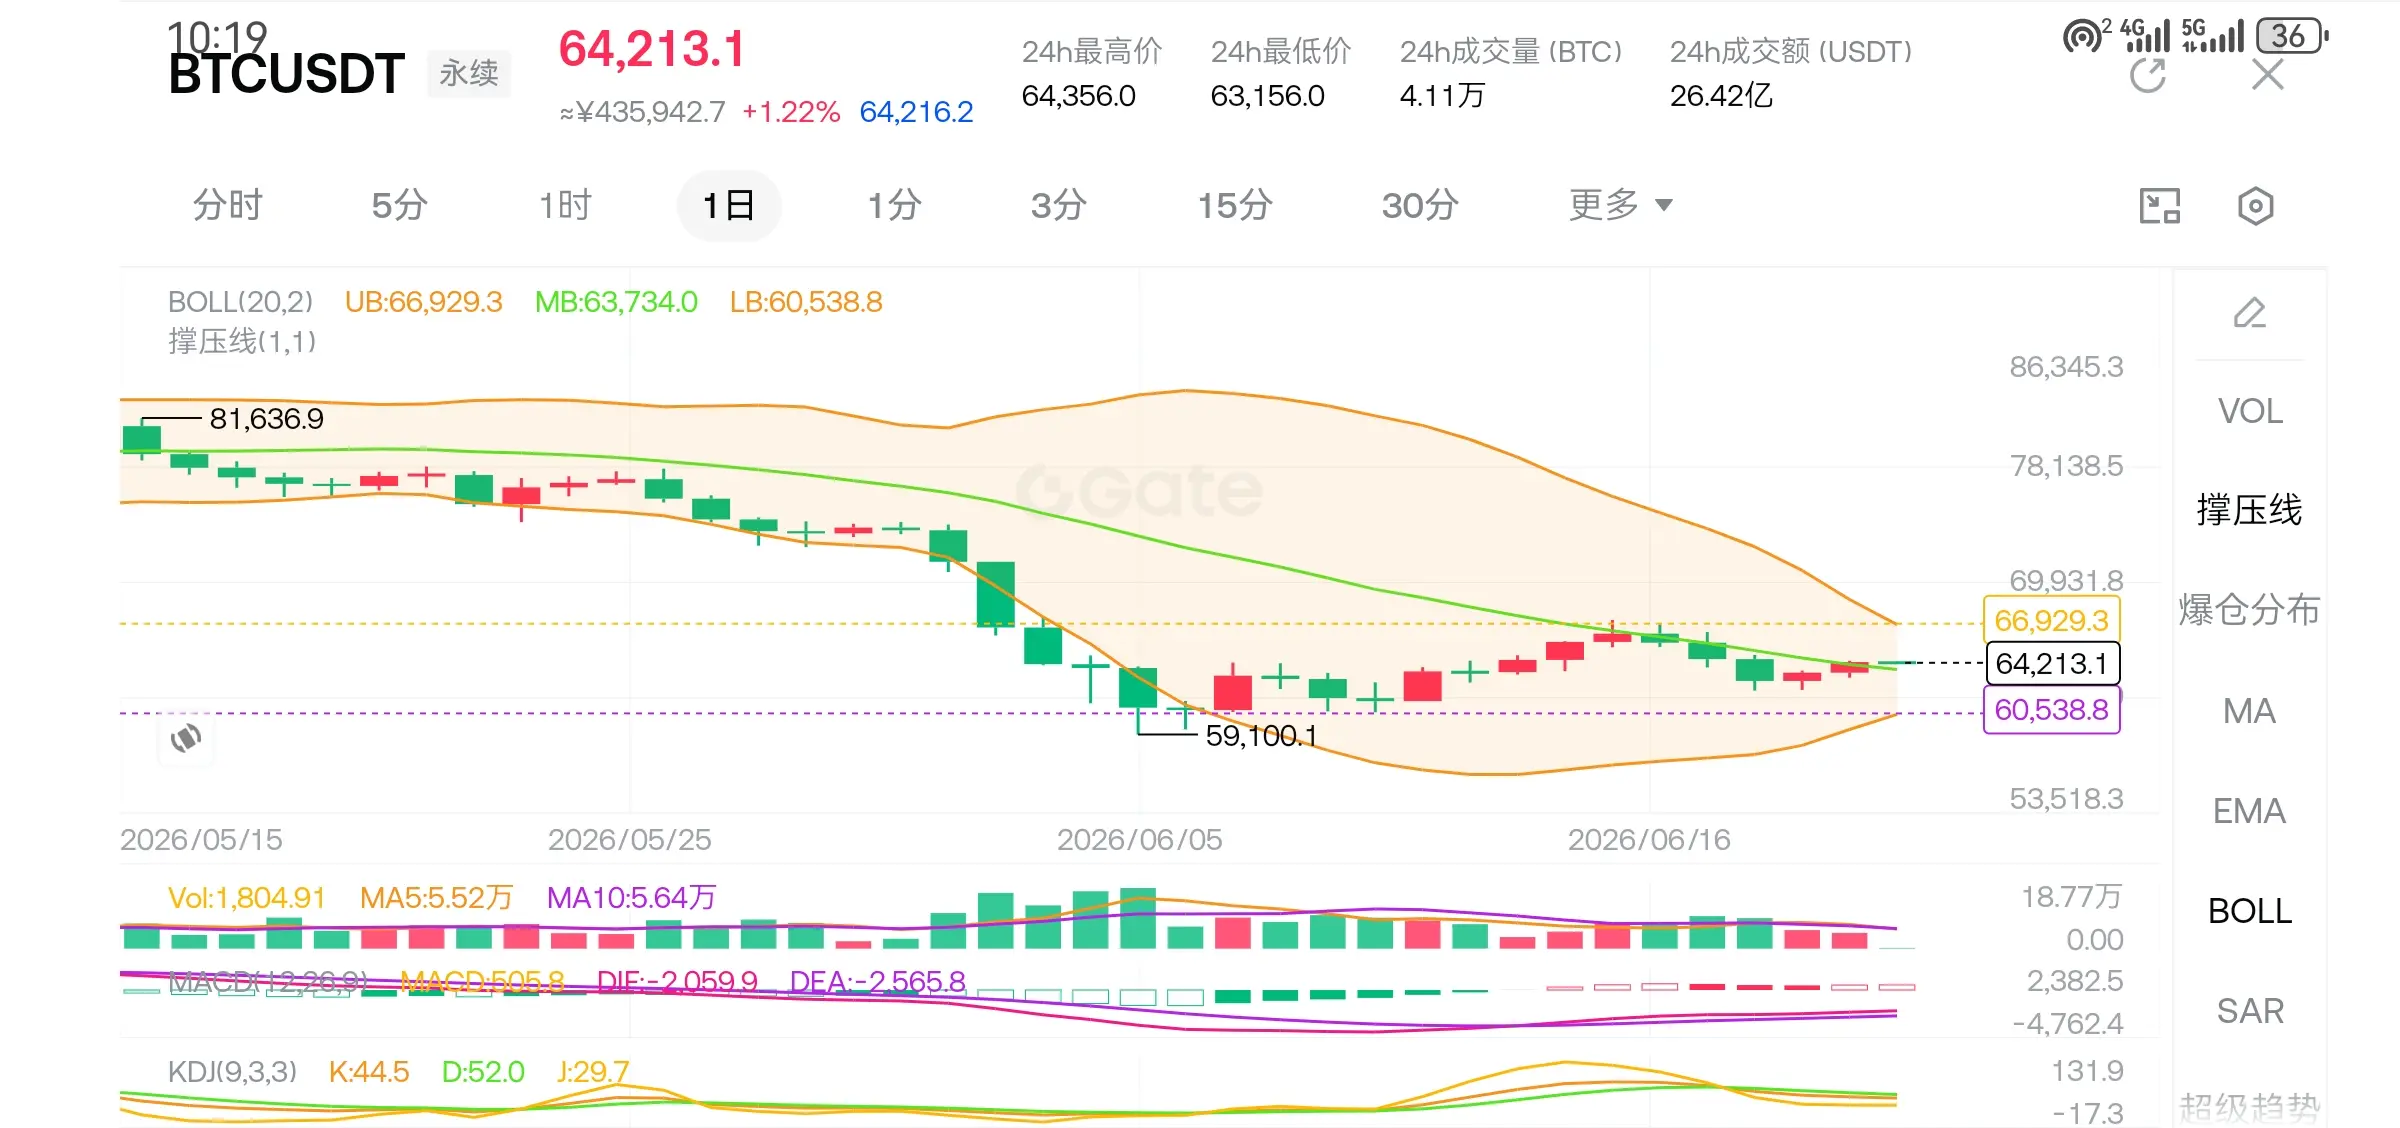Tap the 永续 contract type tag
The width and height of the screenshot is (2400, 1128).
click(x=469, y=74)
